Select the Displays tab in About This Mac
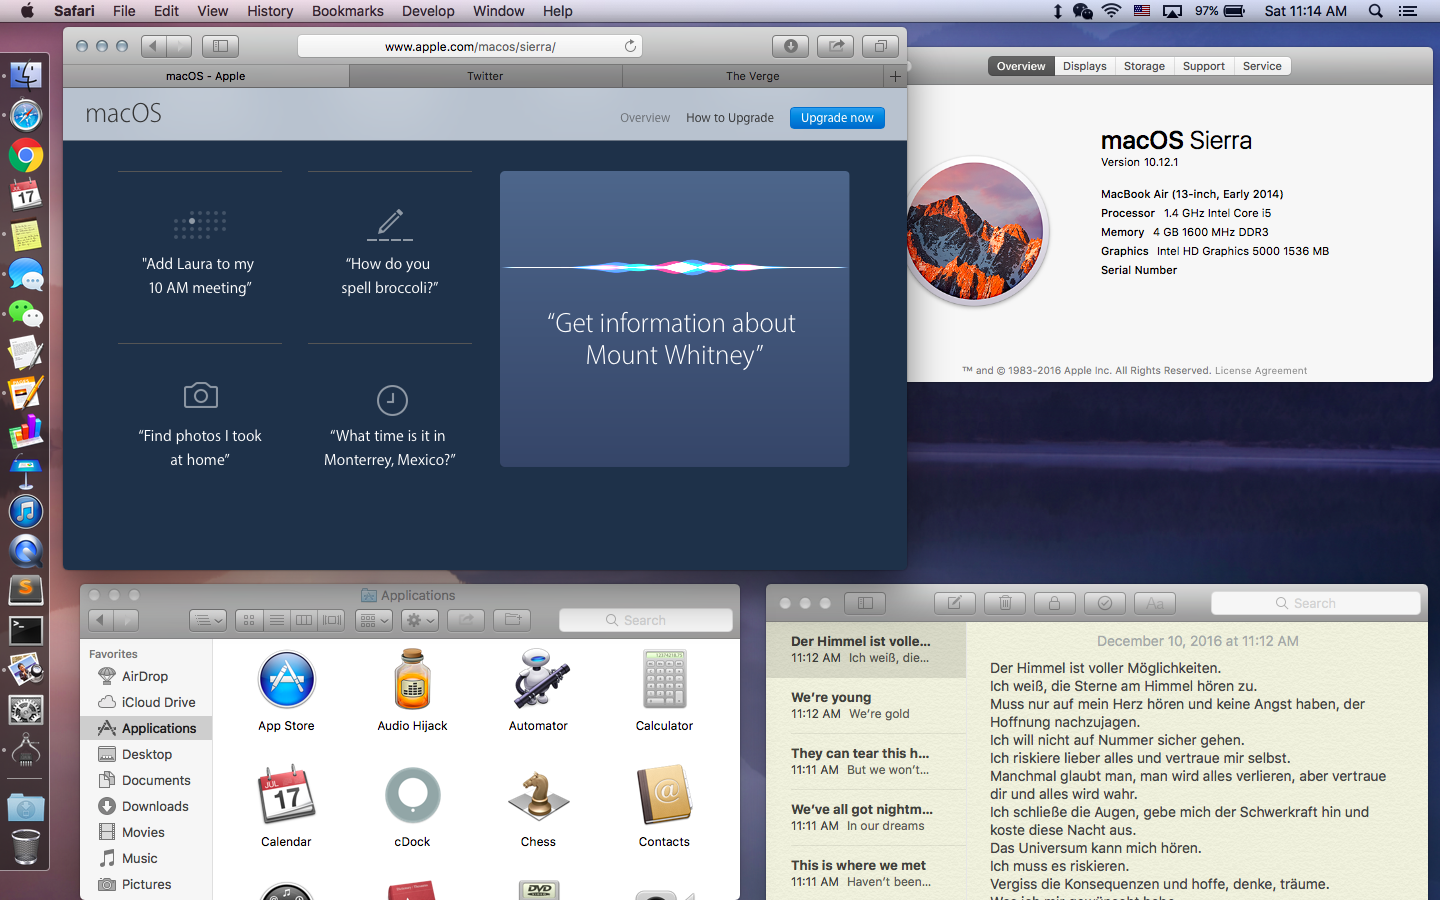Viewport: 1440px width, 900px height. pos(1084,66)
